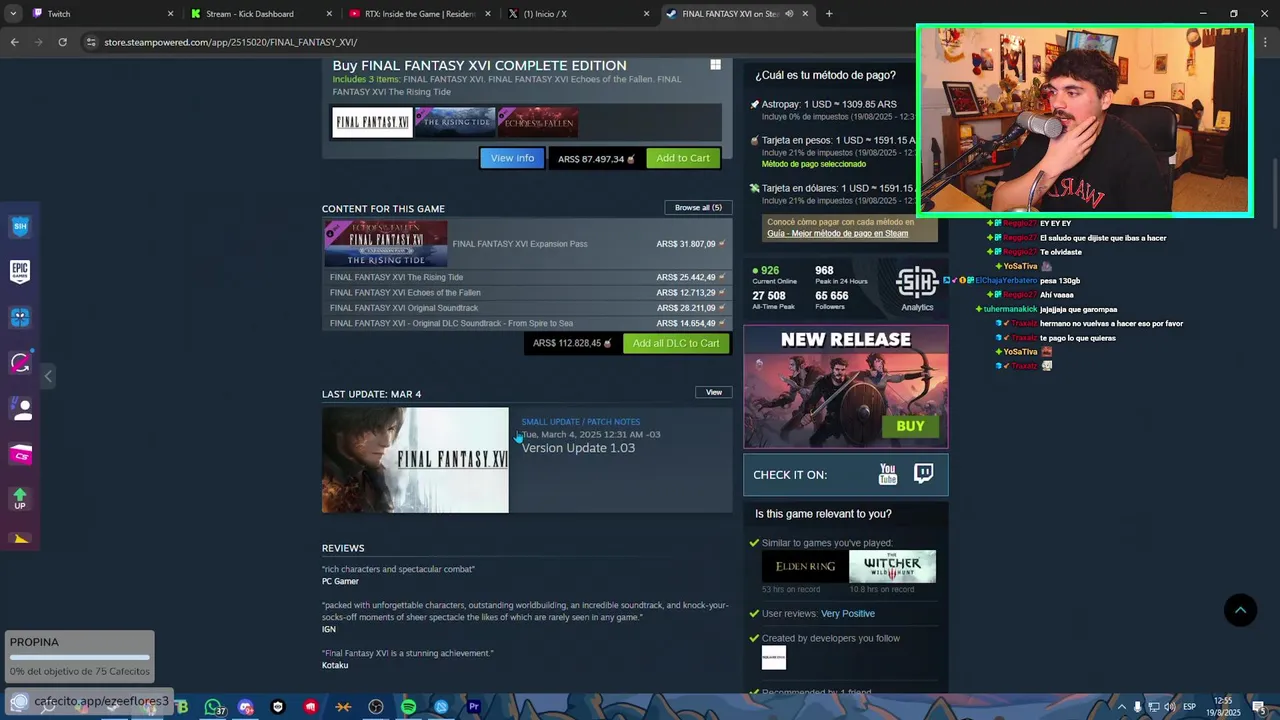Image resolution: width=1280 pixels, height=720 pixels.
Task: Click the BUY button on New Release banner
Action: point(910,426)
